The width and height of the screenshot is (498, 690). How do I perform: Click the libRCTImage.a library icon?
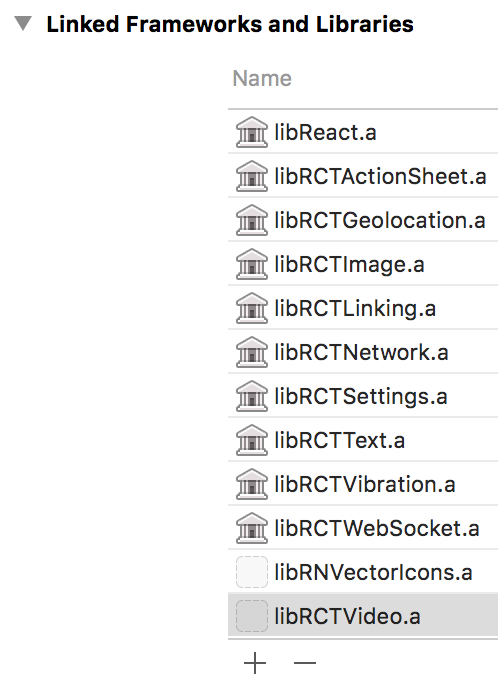click(x=252, y=264)
